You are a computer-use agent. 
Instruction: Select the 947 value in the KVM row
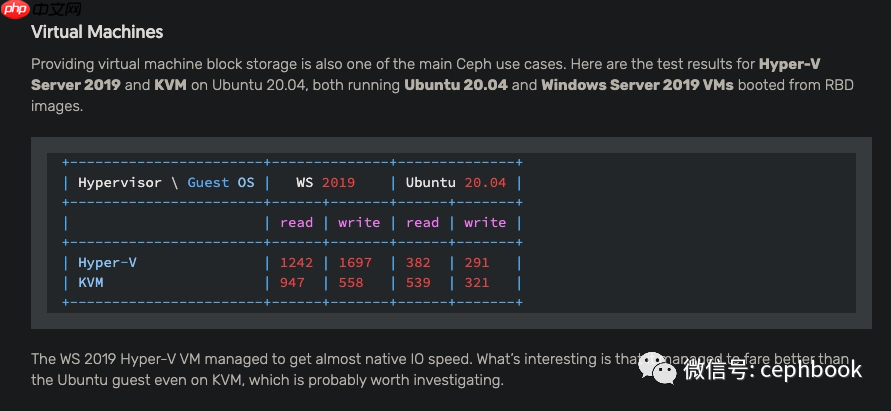[292, 283]
